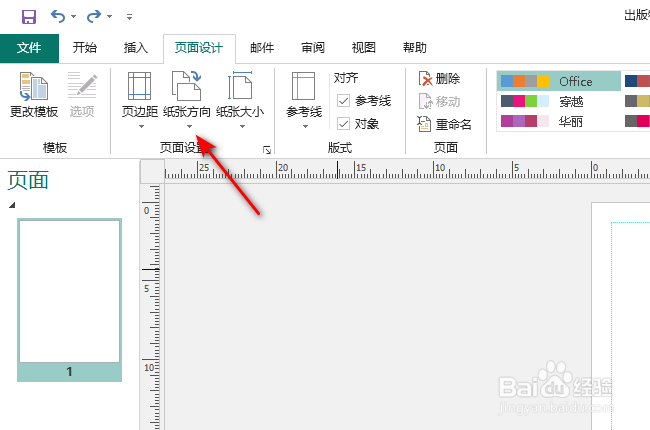Viewport: 650px width, 430px height.
Task: Click the 重命名 page button
Action: point(445,124)
